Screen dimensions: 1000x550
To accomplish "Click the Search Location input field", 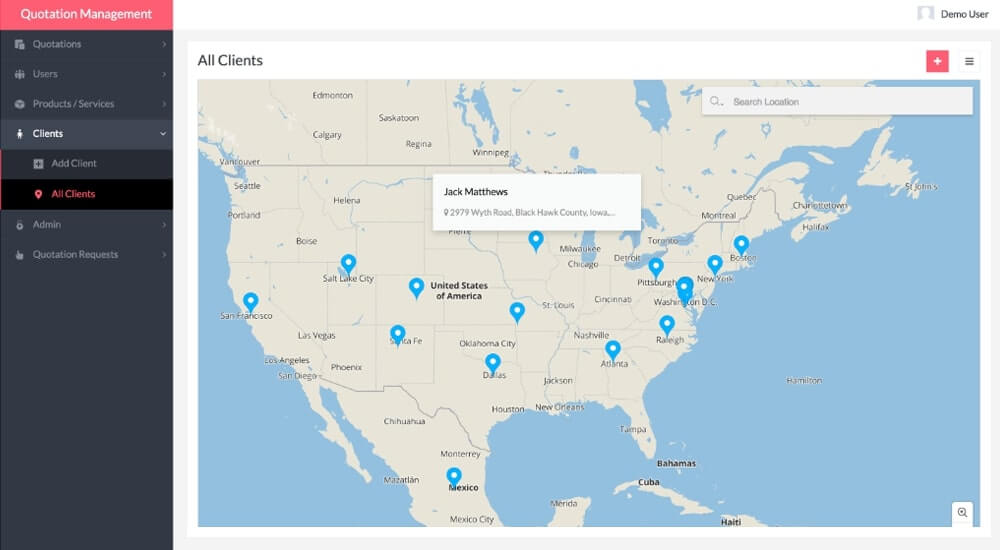I will point(845,102).
